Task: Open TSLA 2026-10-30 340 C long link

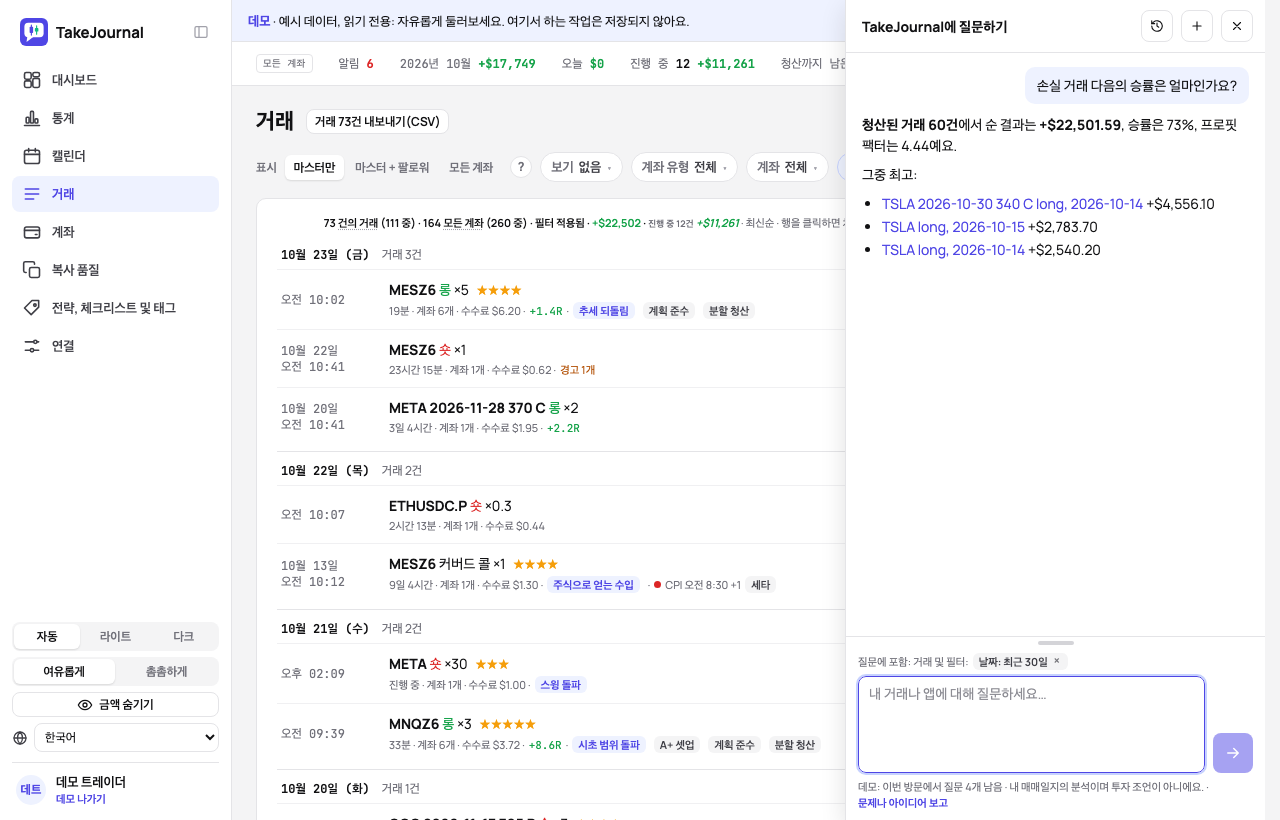Action: point(1012,204)
